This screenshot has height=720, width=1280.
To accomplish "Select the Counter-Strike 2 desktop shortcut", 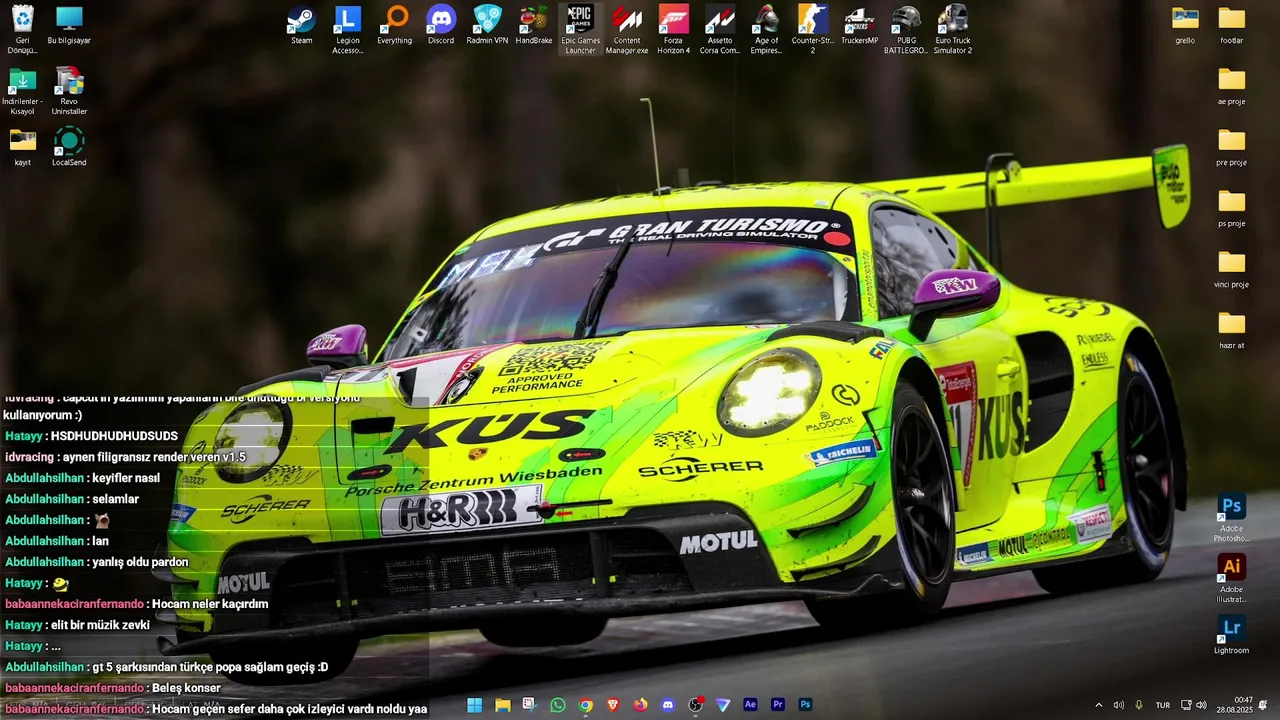I will pyautogui.click(x=813, y=30).
